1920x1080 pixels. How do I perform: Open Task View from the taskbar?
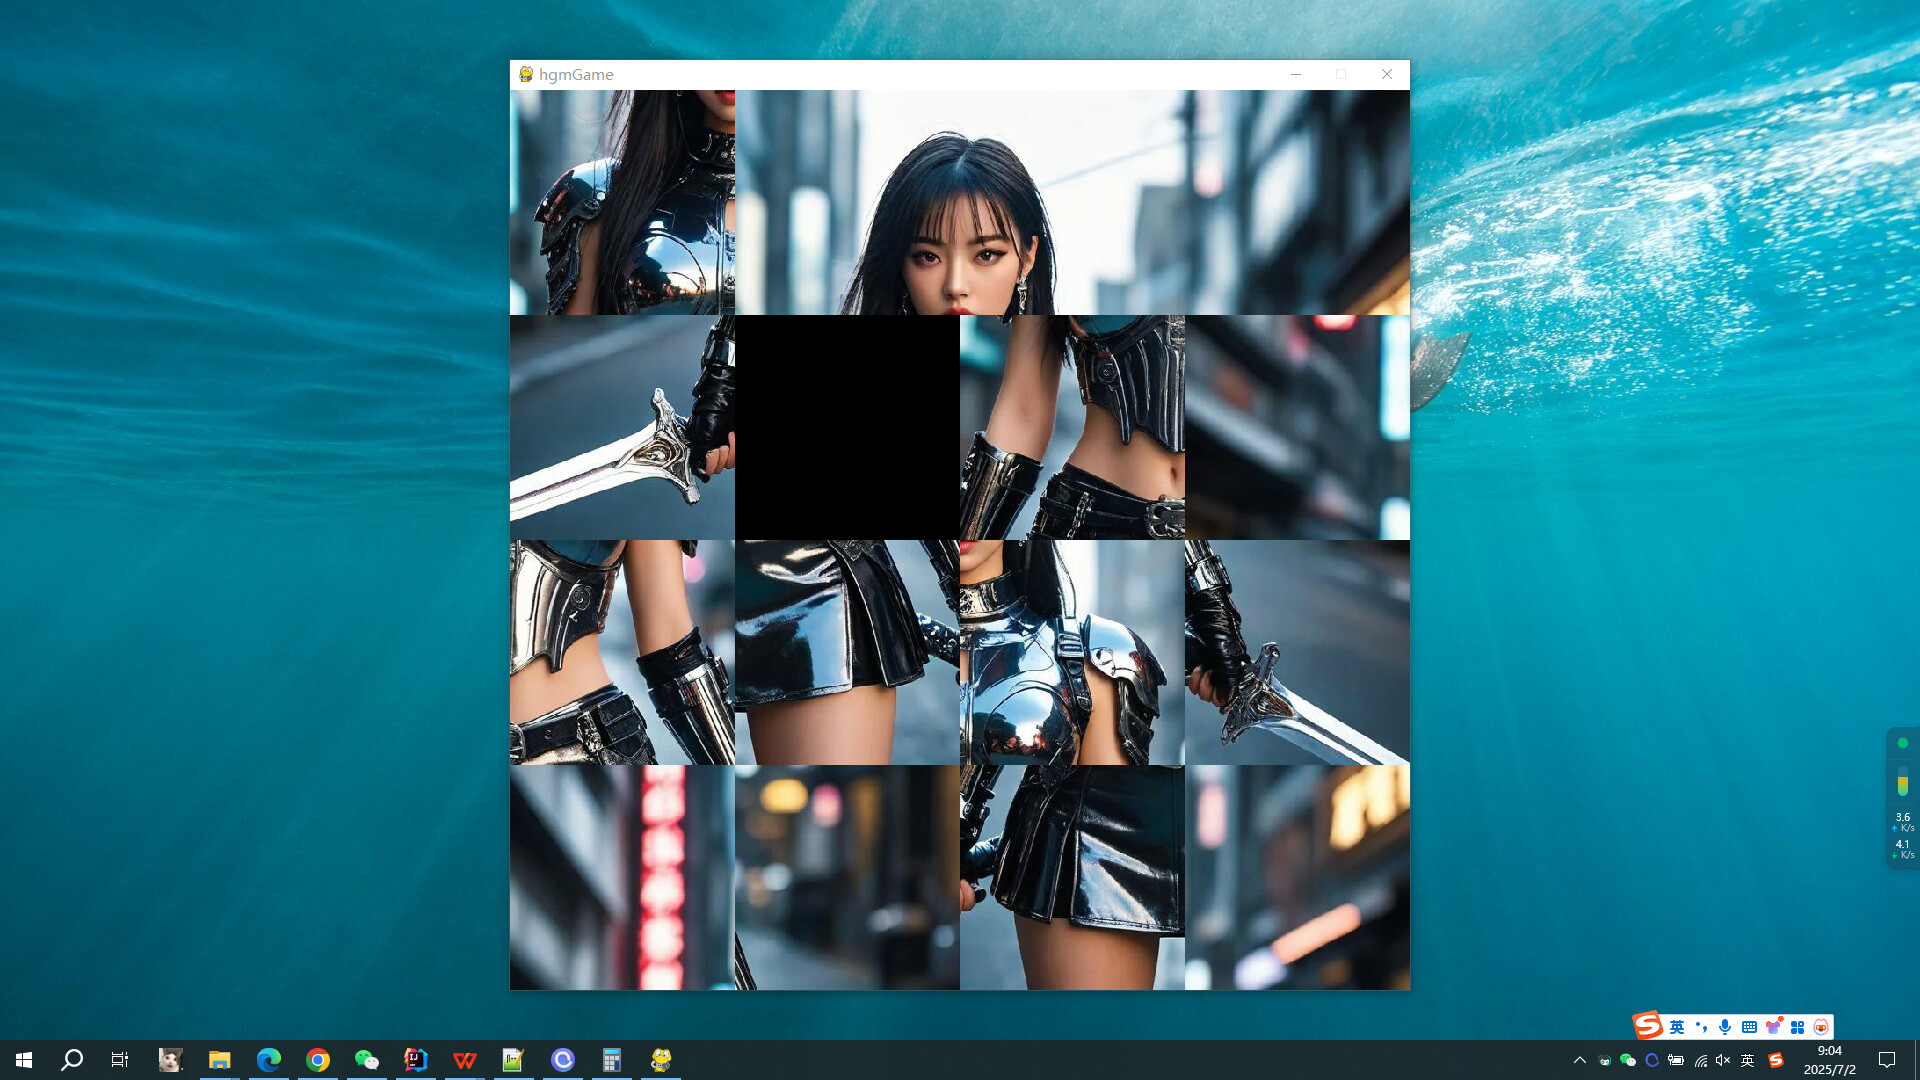click(120, 1060)
